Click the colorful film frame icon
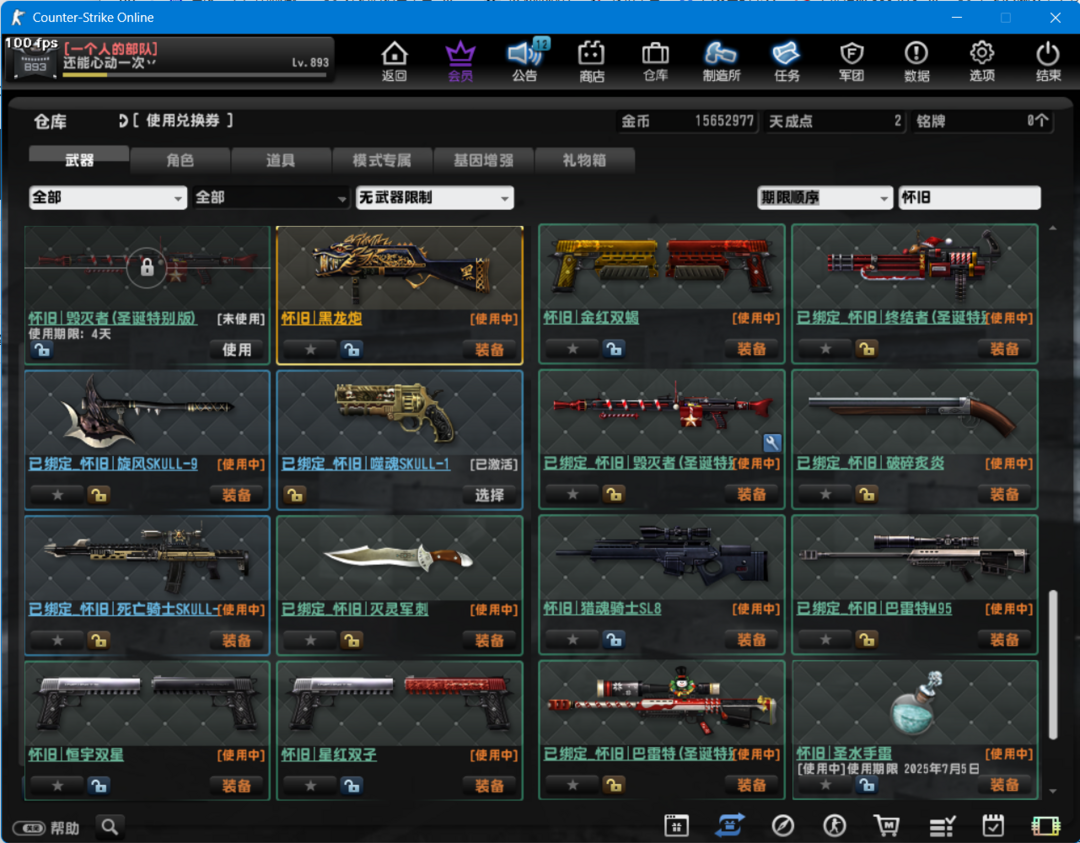Viewport: 1080px width, 843px height. [x=1046, y=825]
